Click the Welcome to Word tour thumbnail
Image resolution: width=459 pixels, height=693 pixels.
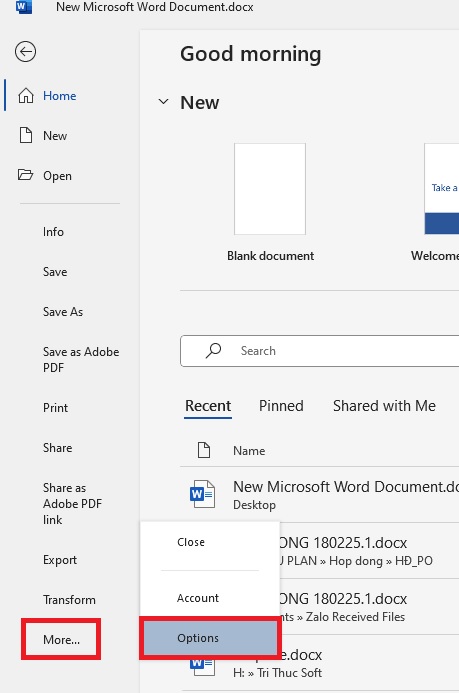(x=441, y=189)
